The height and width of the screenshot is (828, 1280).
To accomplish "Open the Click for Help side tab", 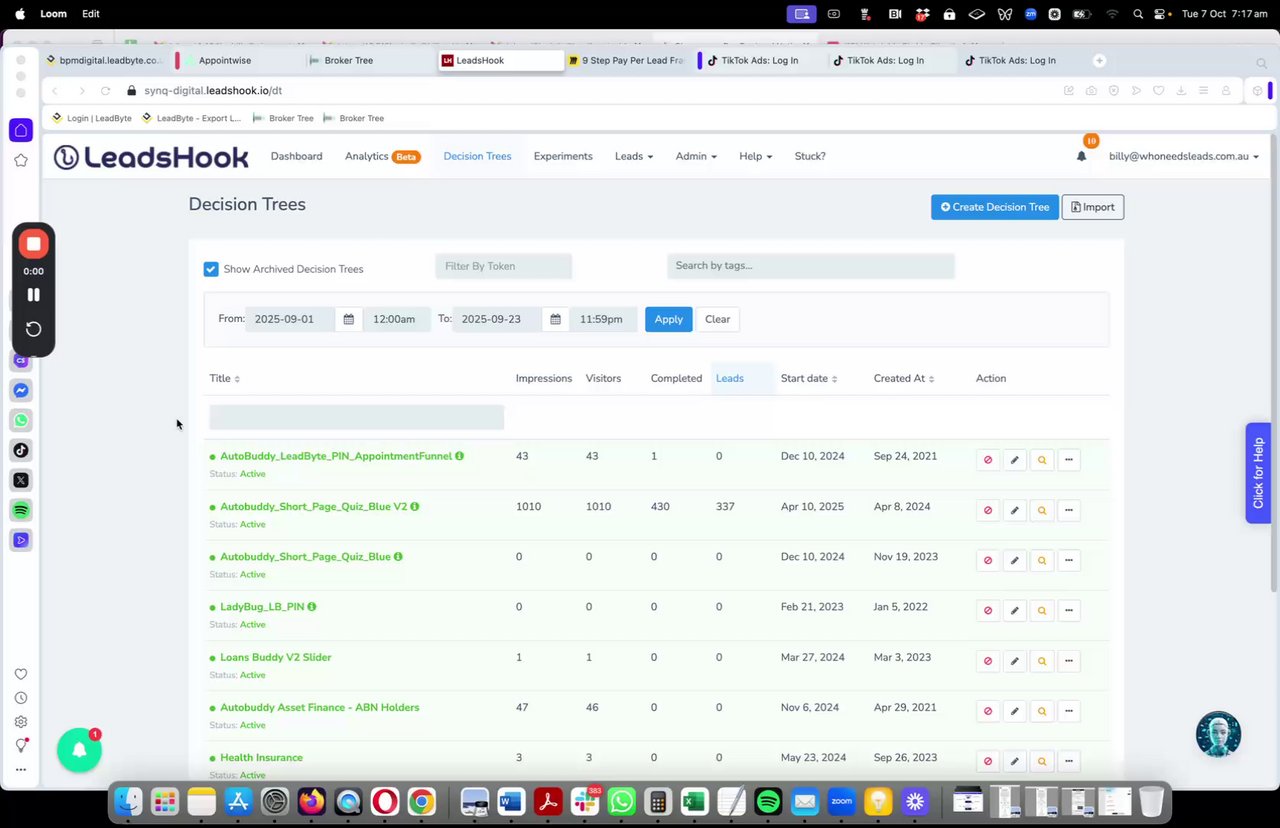I will [1258, 473].
